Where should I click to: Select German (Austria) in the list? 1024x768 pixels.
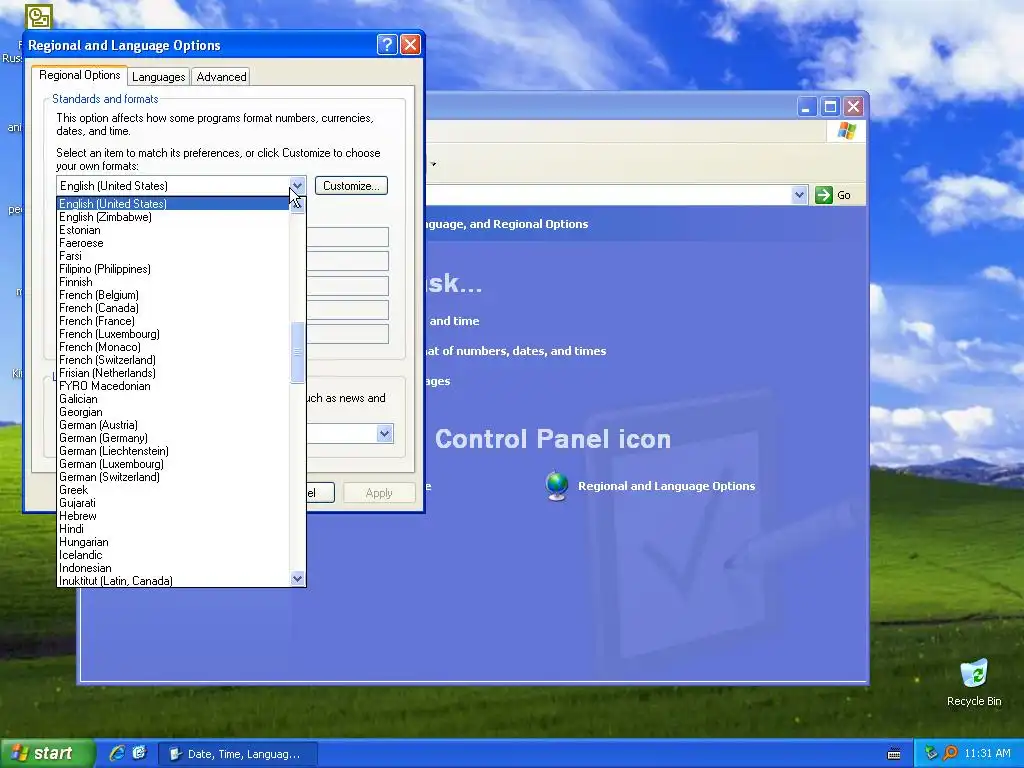pos(173,425)
